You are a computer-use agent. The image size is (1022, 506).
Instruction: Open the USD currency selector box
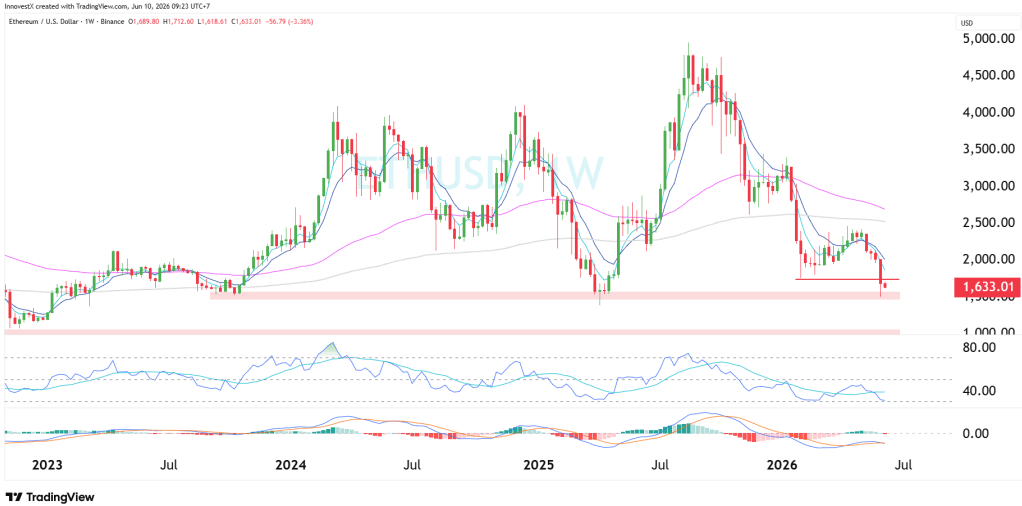tap(968, 23)
